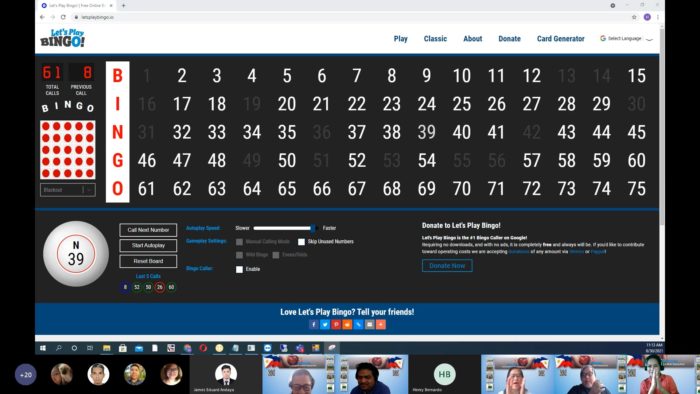700x394 pixels.
Task: Share on Twitter via the bird icon
Action: pos(325,324)
